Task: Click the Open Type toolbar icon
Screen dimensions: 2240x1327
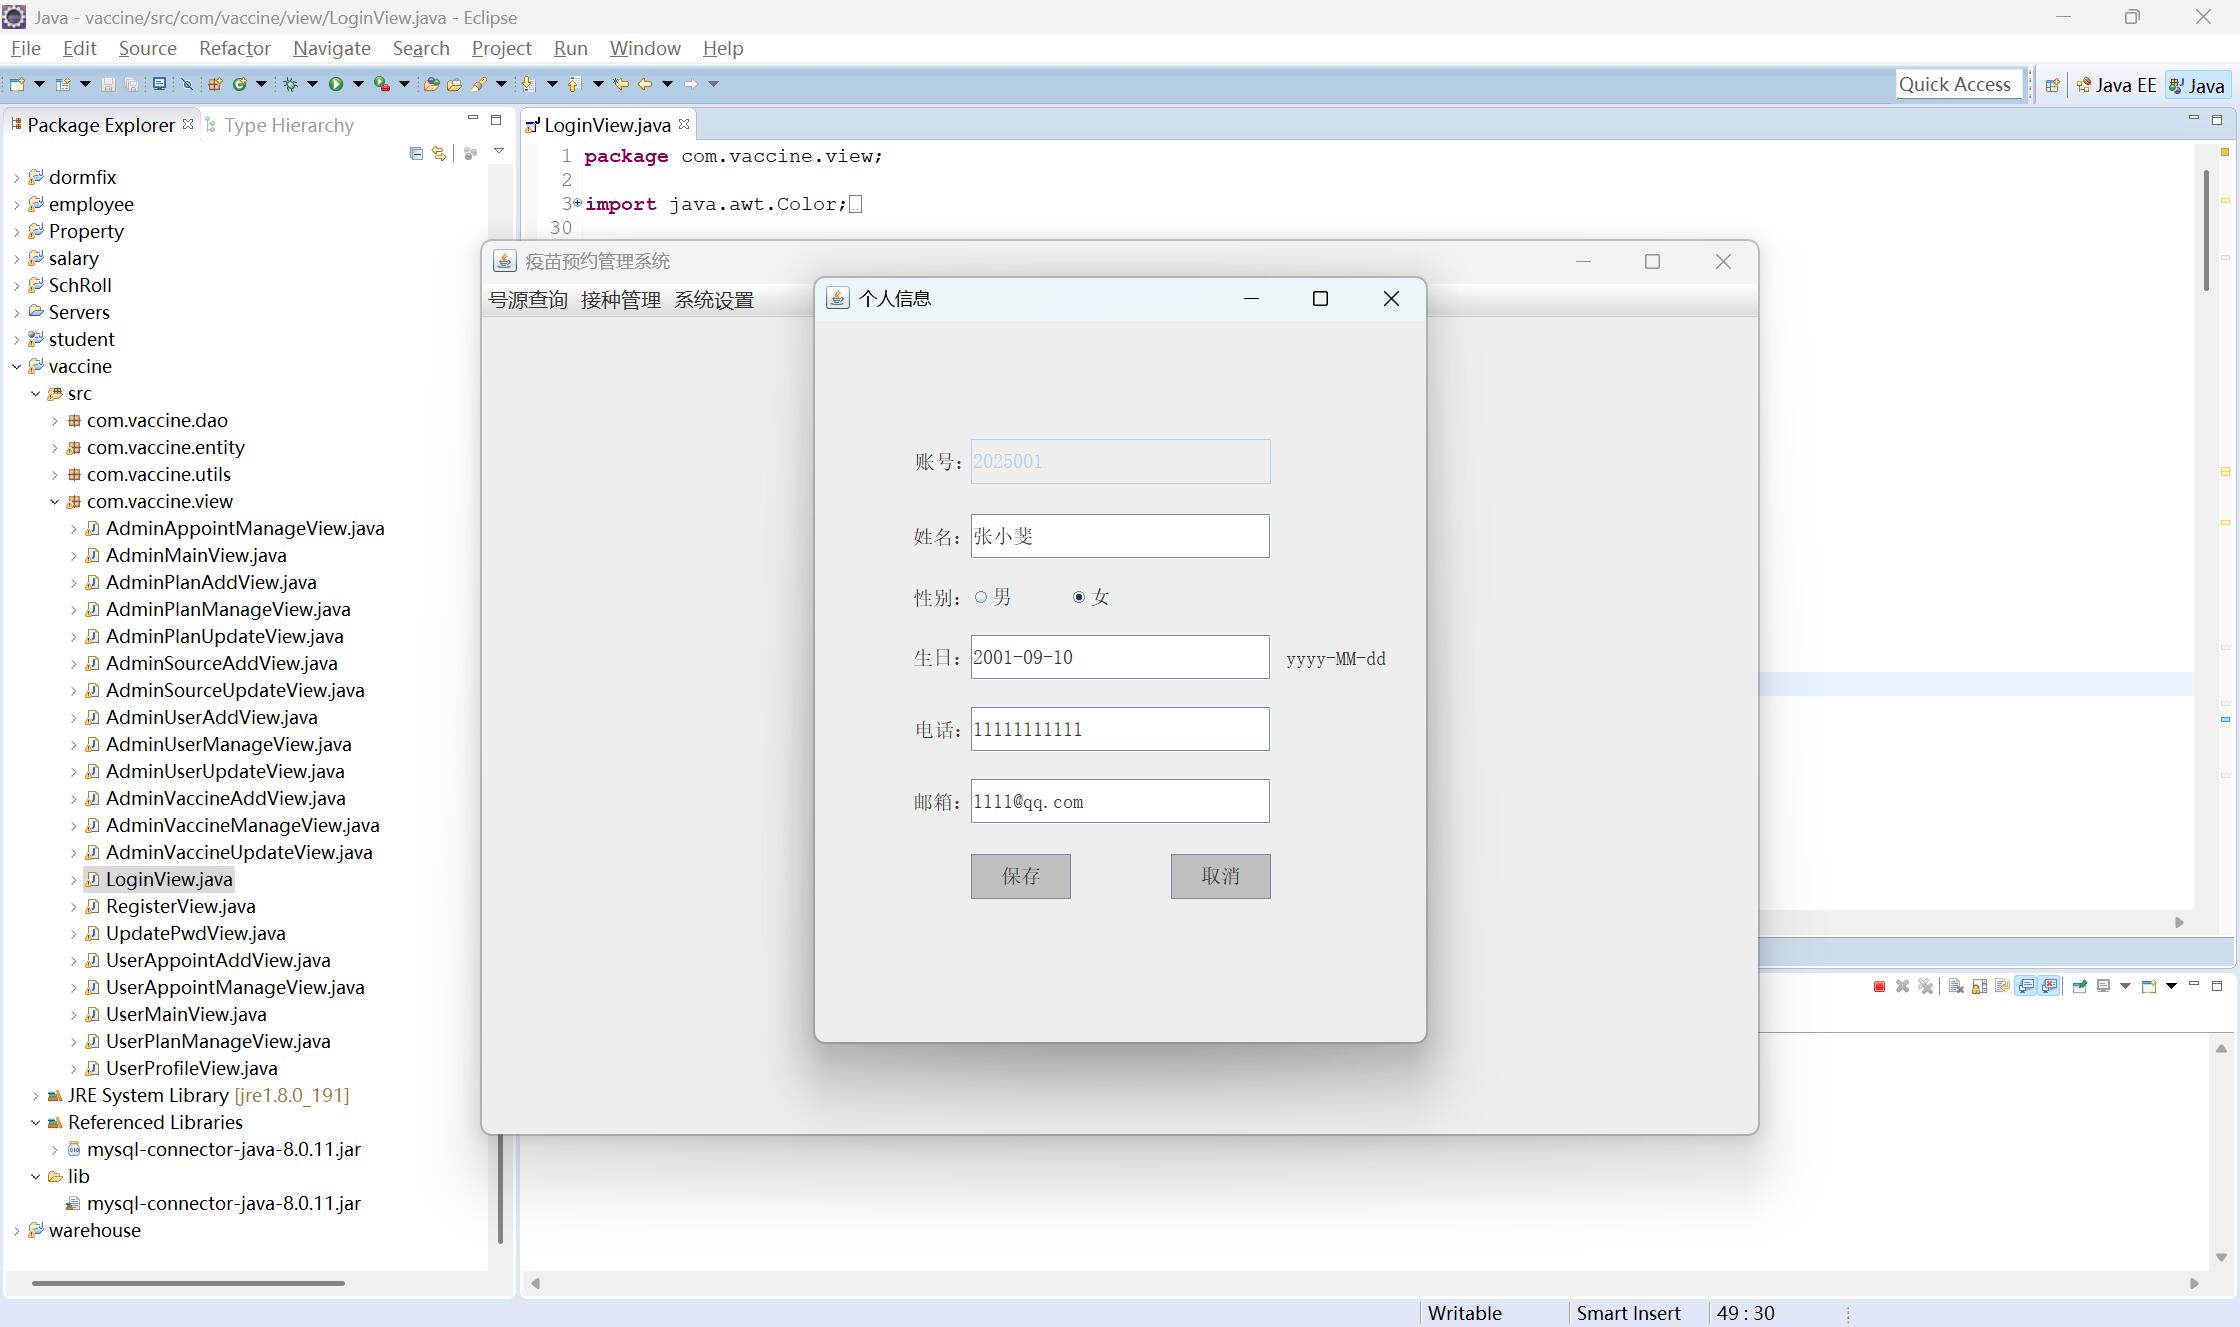Action: (432, 84)
